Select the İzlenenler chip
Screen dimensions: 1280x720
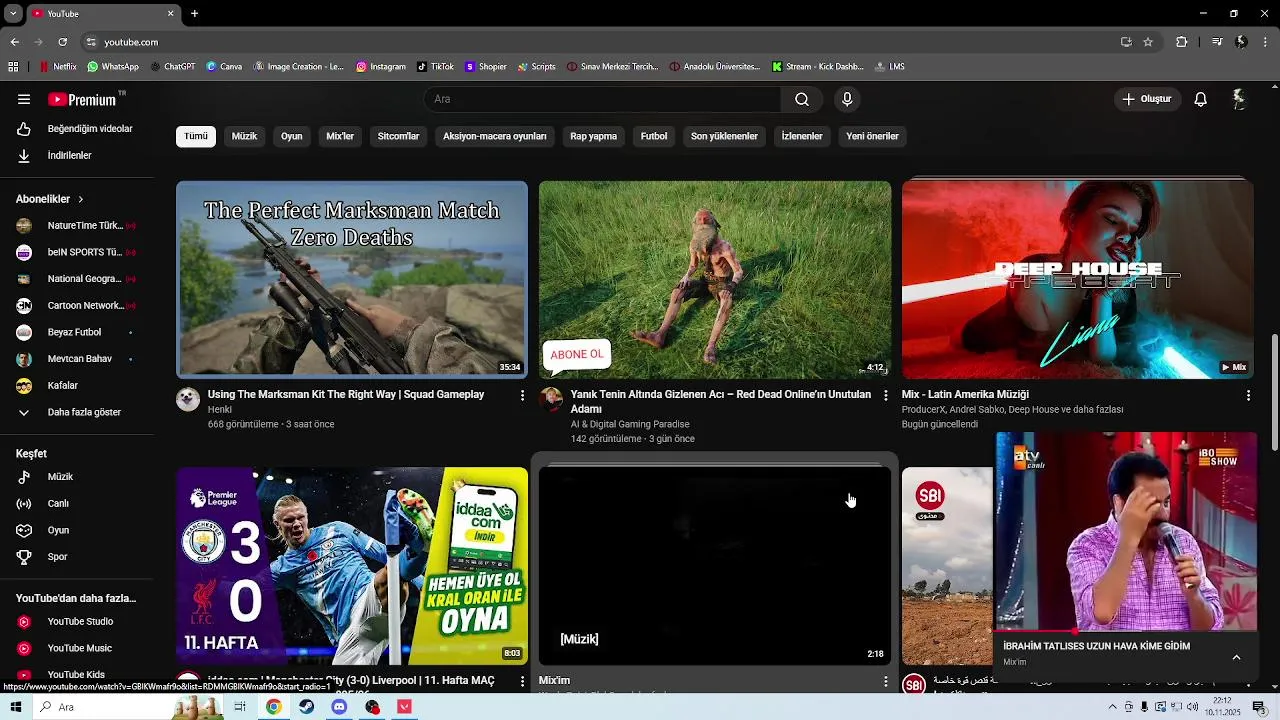click(802, 136)
